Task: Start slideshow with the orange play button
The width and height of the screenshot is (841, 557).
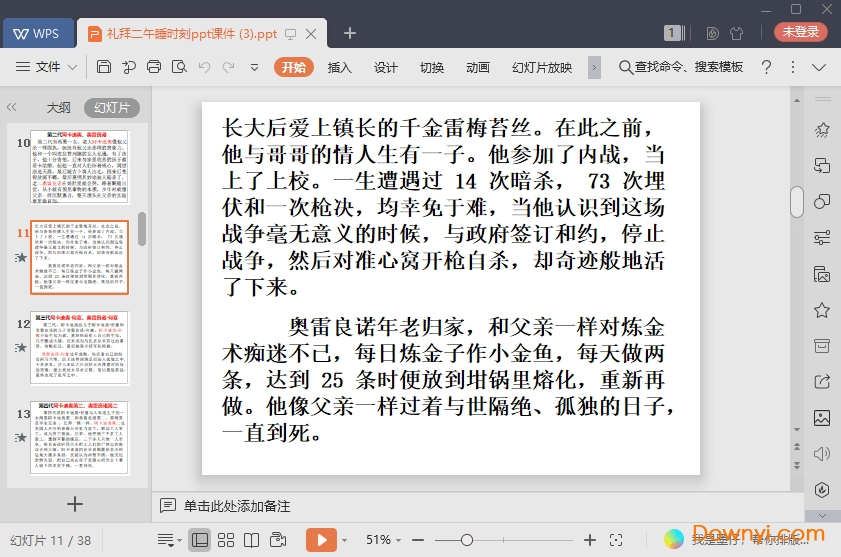Action: 321,540
